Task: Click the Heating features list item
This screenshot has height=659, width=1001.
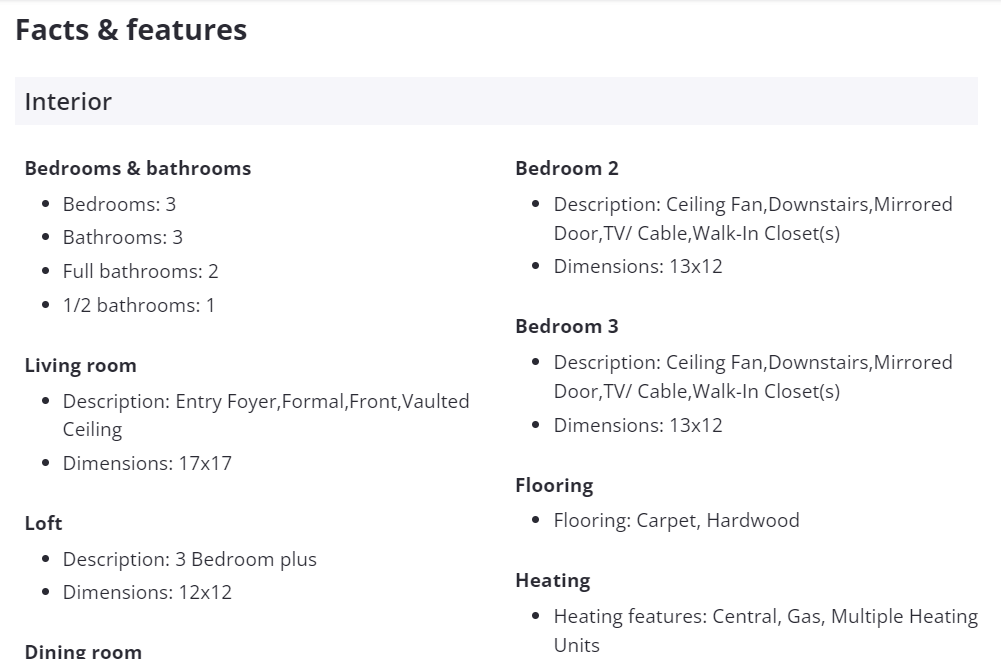Action: tap(765, 630)
